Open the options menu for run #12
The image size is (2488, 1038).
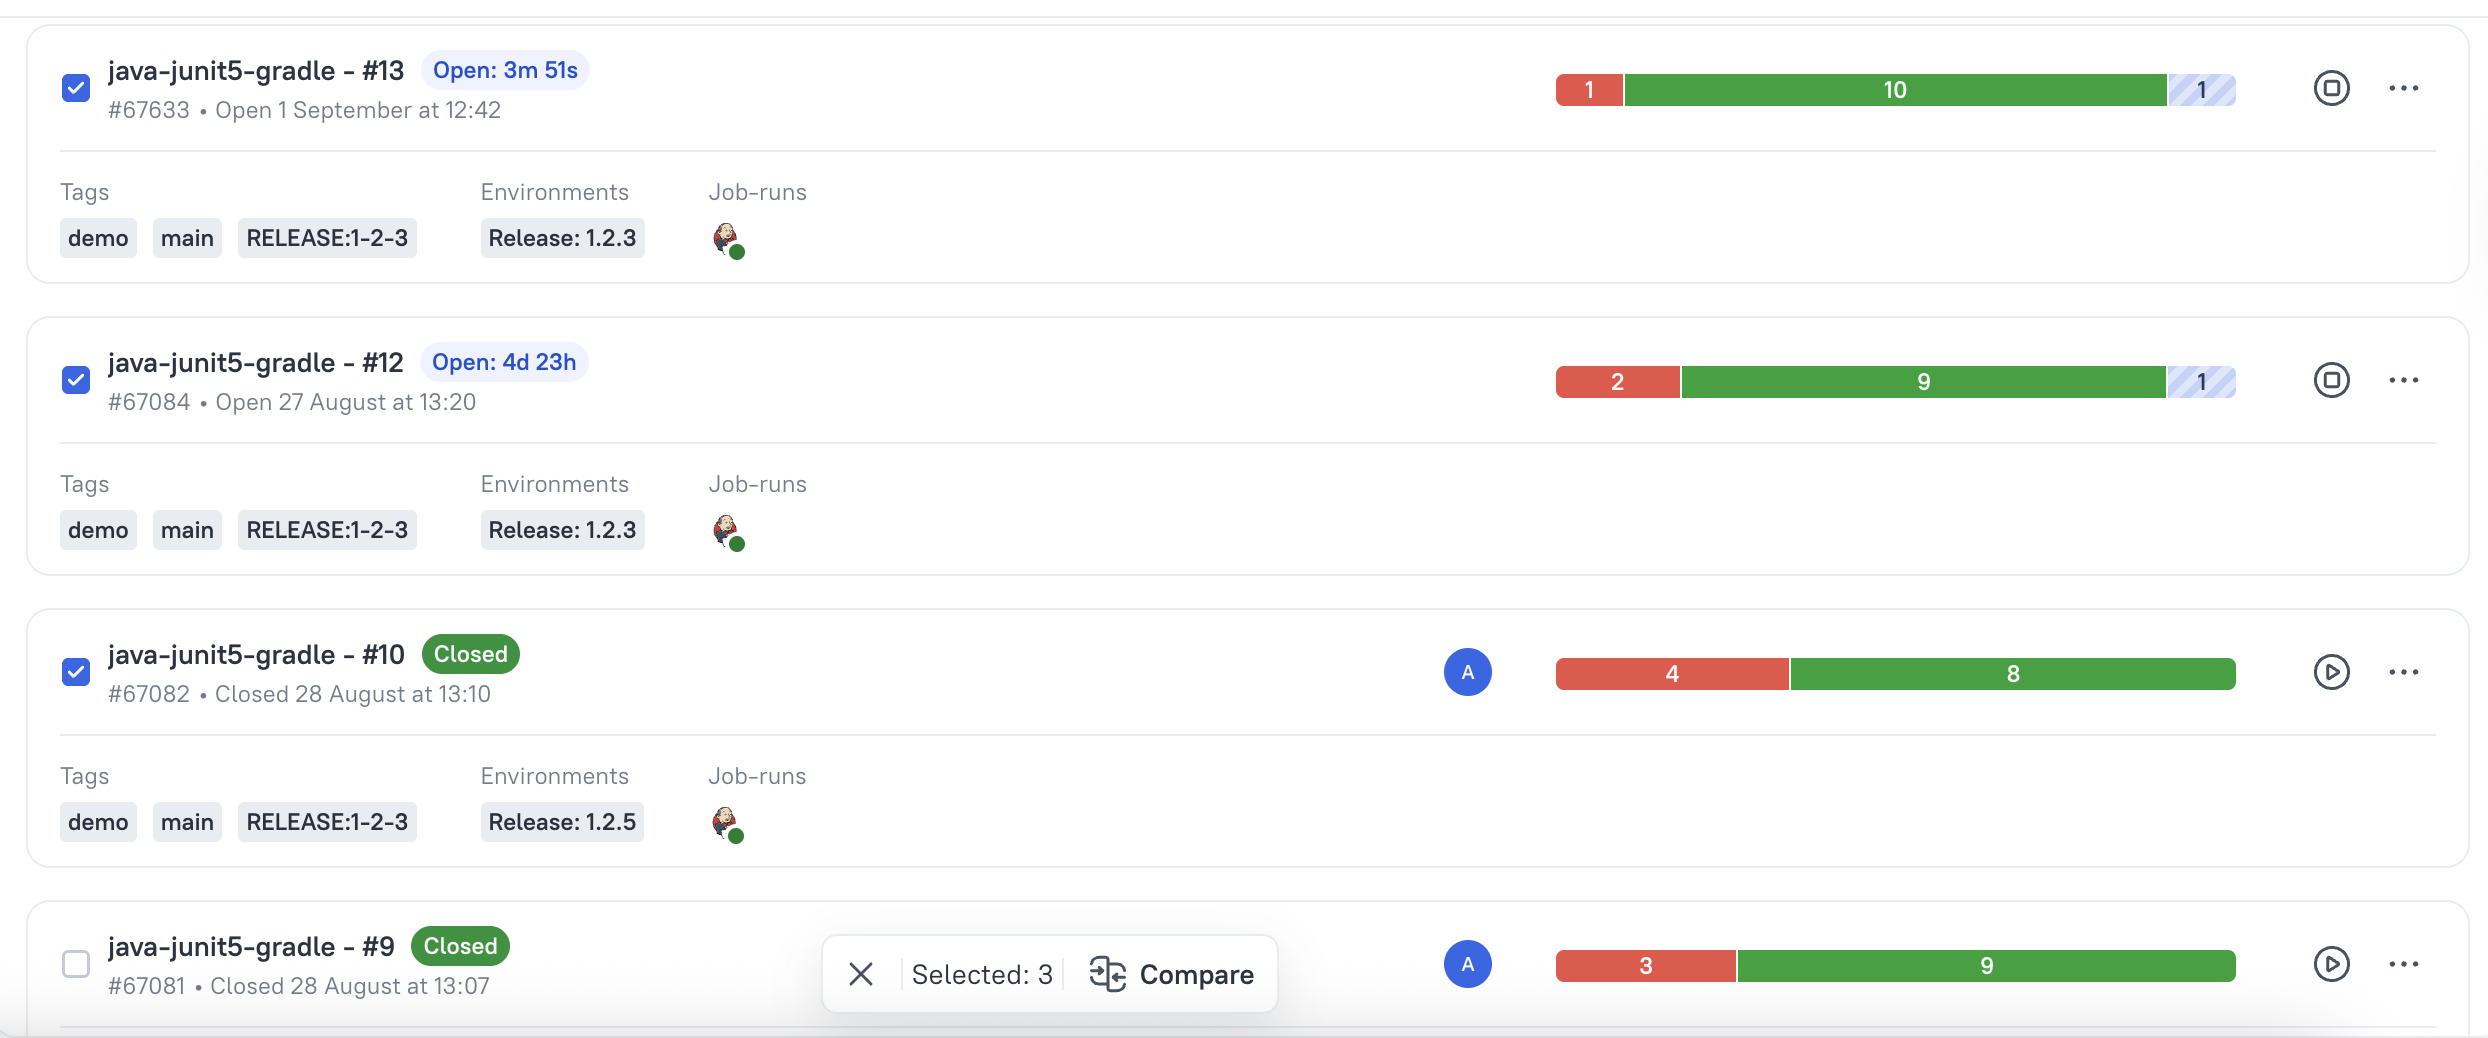tap(2404, 380)
